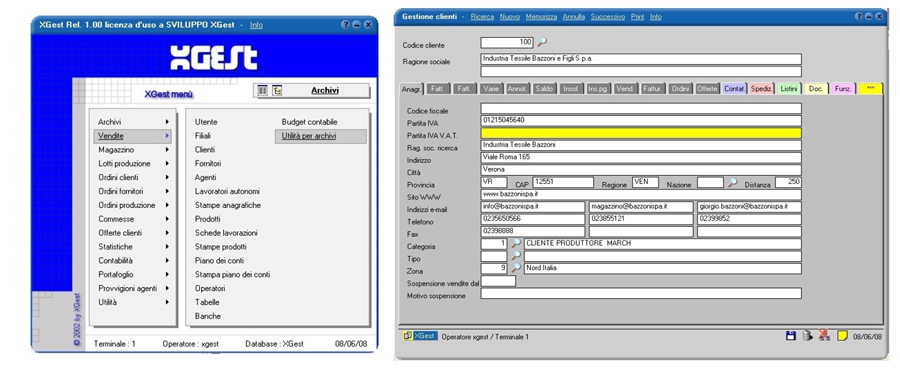Open the Spediz. tab
This screenshot has height=370, width=900.
(x=762, y=89)
